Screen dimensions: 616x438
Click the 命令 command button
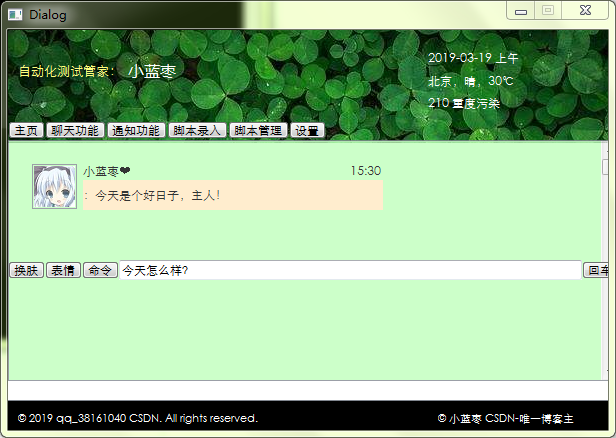click(x=100, y=270)
